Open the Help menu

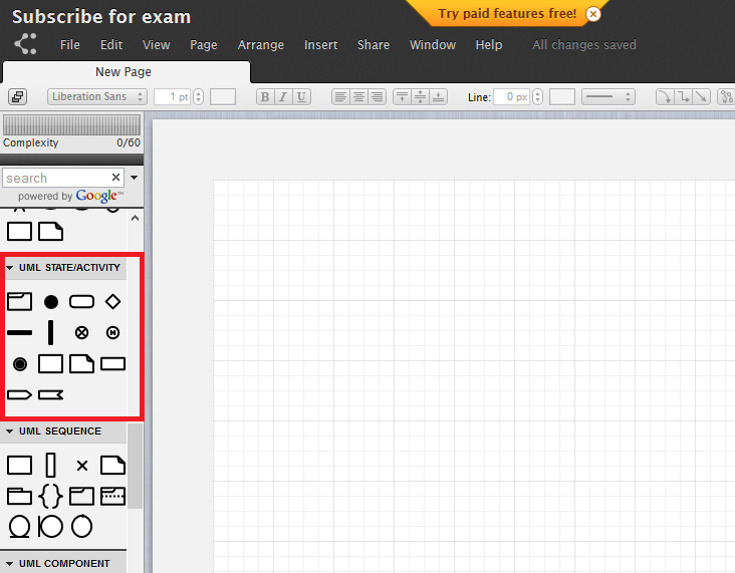pyautogui.click(x=489, y=45)
